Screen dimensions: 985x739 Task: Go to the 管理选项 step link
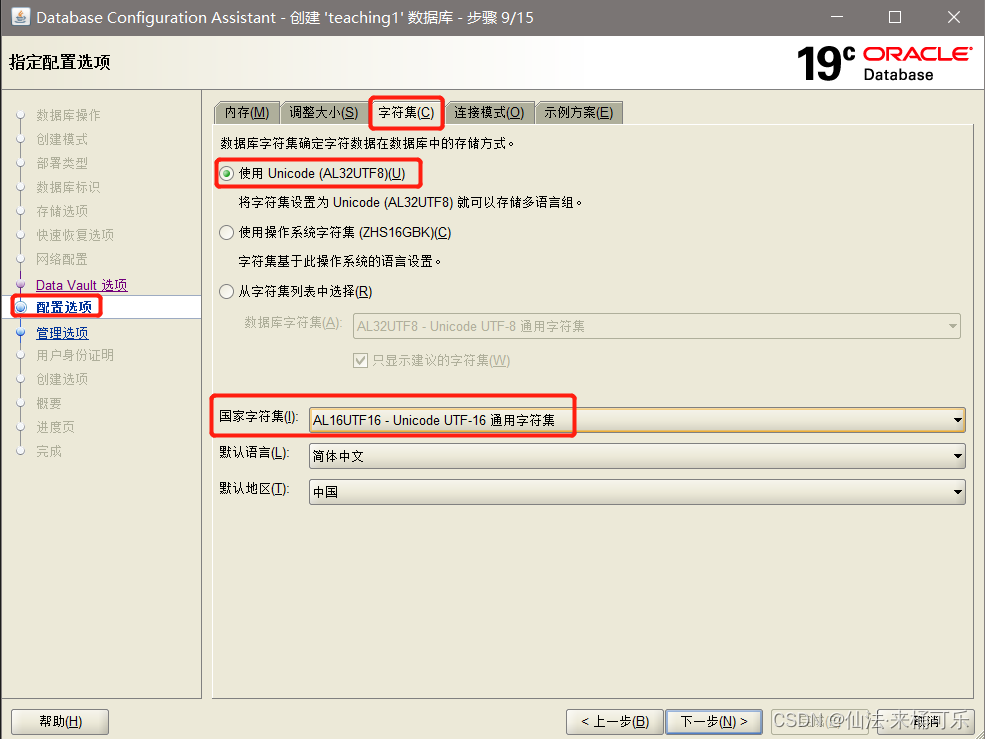point(62,333)
